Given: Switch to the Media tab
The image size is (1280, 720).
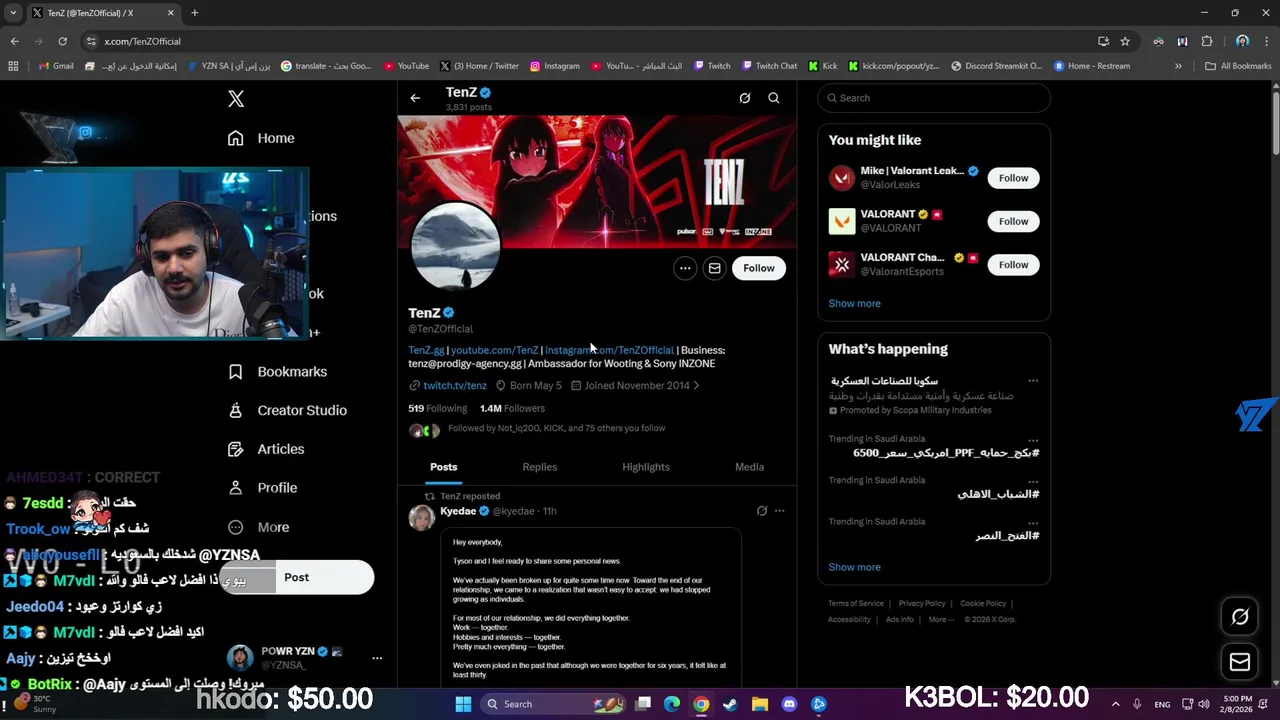Looking at the screenshot, I should (x=749, y=467).
